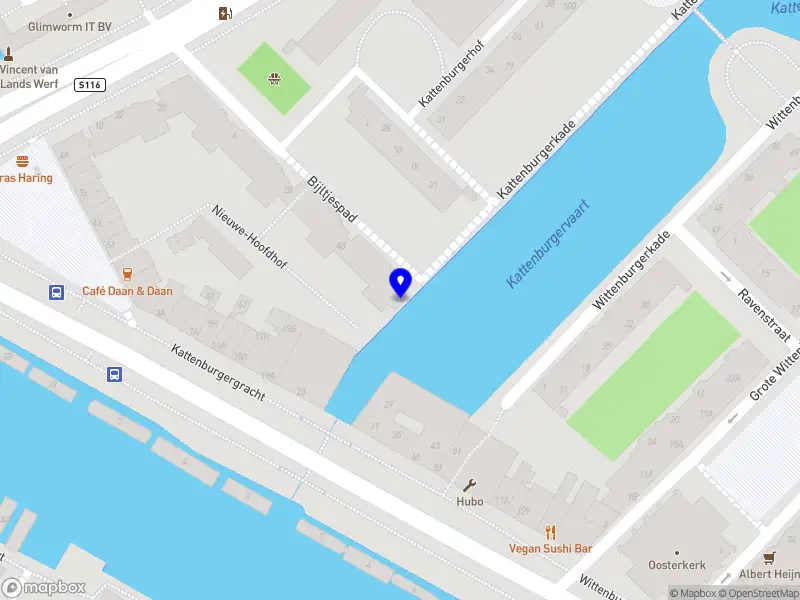Click the bus stop icon near Café Daan

57,292
